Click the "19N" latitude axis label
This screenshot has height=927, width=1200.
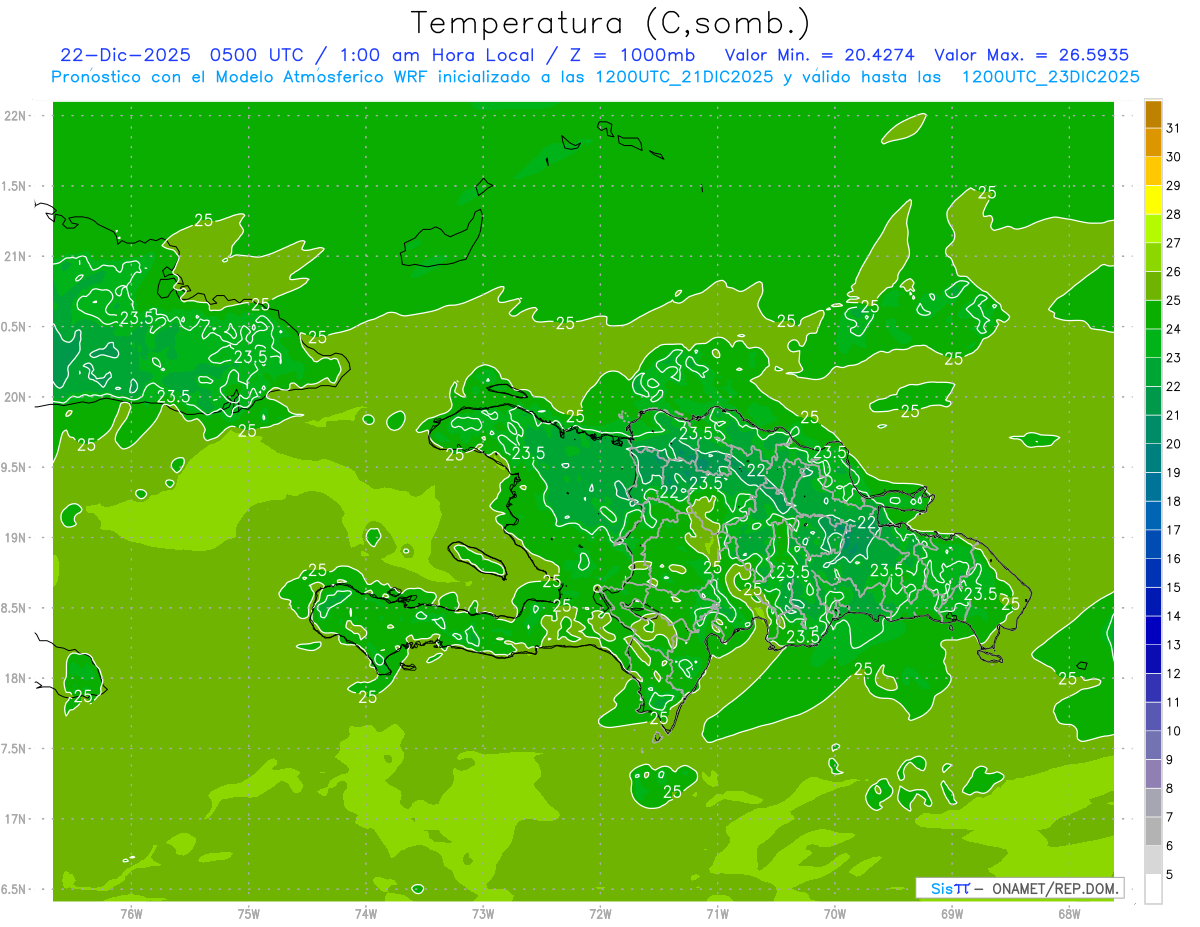pyautogui.click(x=16, y=538)
